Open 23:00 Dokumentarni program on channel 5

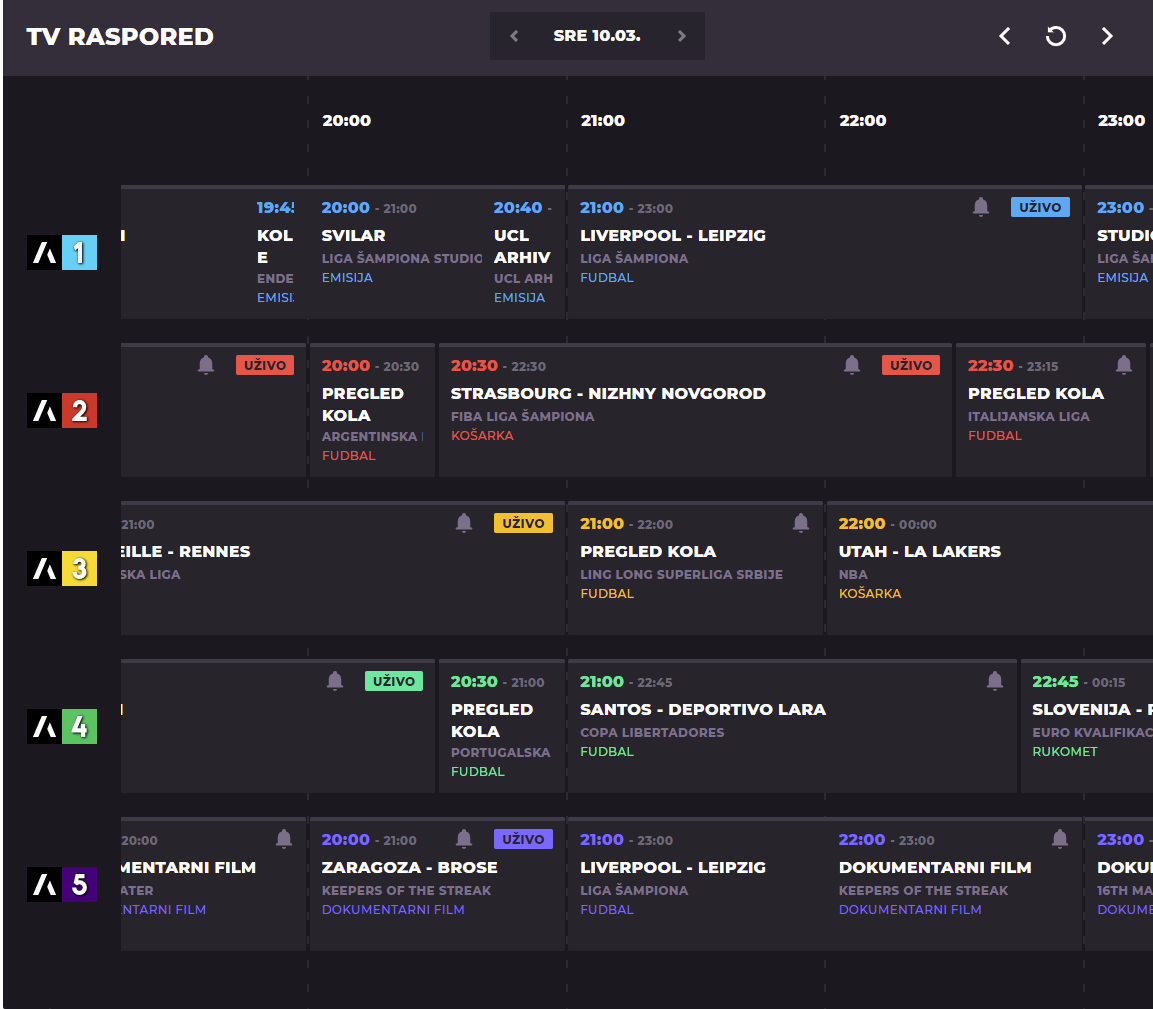pos(1118,885)
